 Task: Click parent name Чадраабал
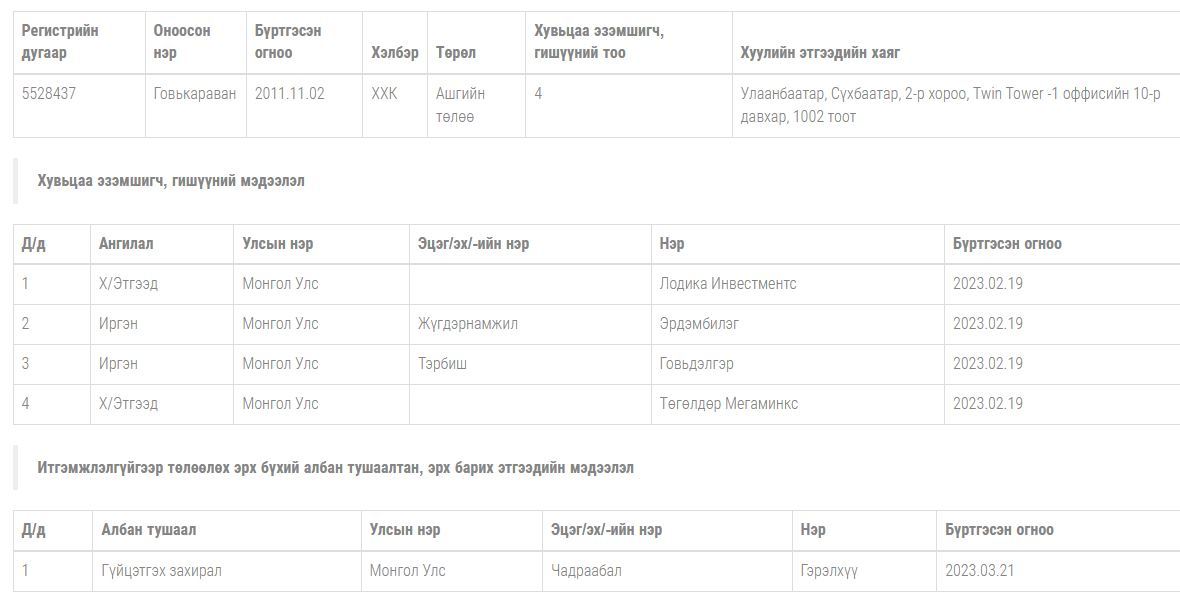pos(586,571)
